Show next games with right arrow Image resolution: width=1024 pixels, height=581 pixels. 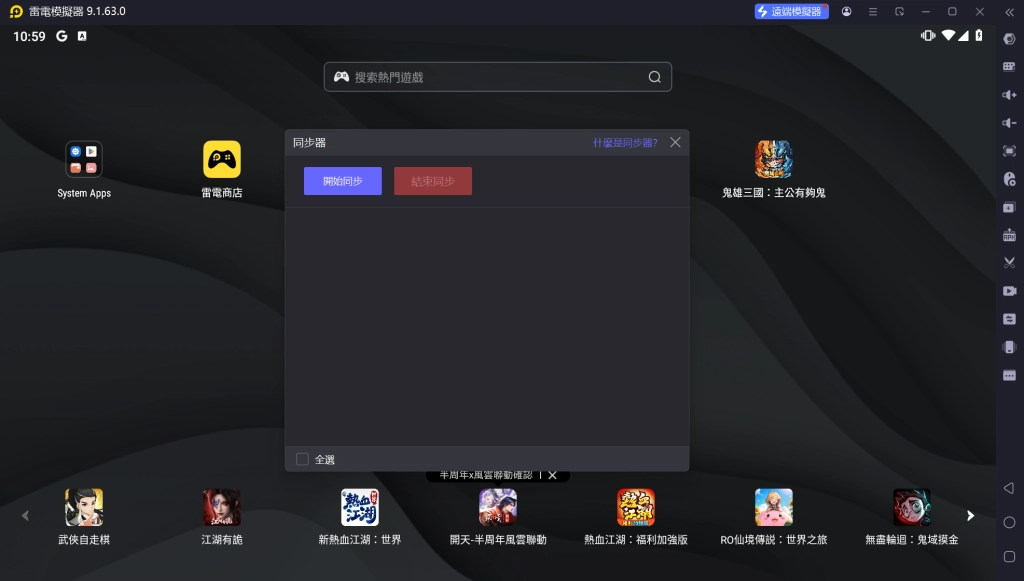click(970, 516)
